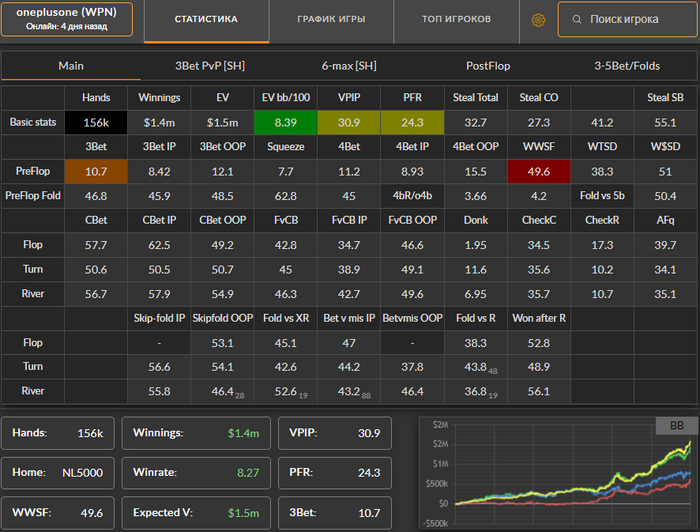Select the Winrate 8.27 summary box
This screenshot has height=532, width=700.
[196, 473]
